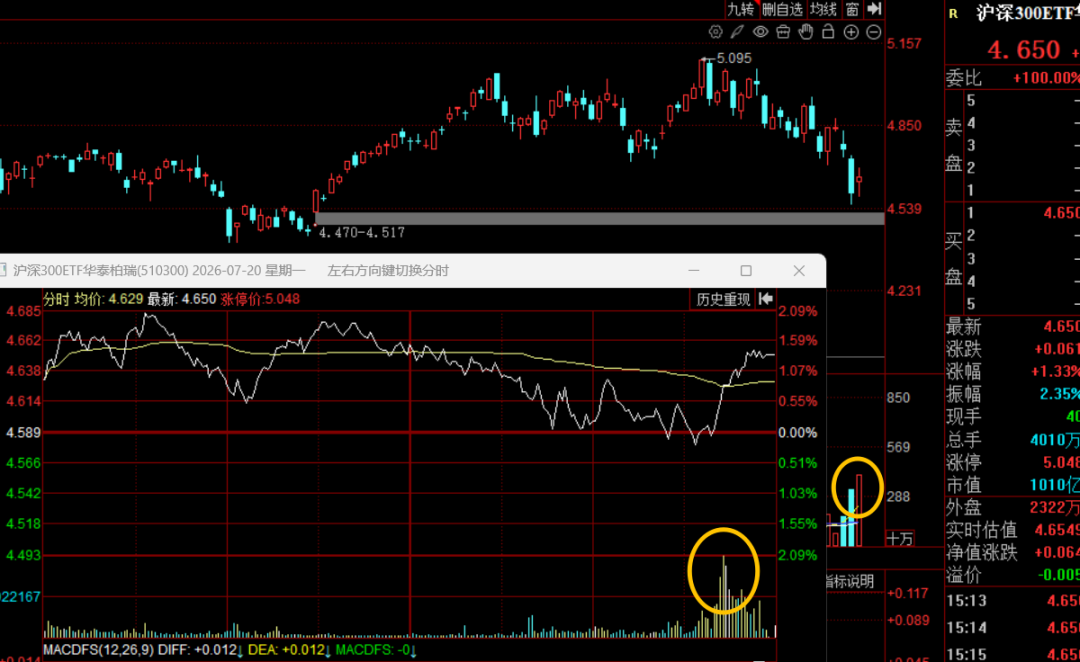Click the 九转 indicator tab
Viewport: 1080px width, 662px height.
(x=740, y=9)
